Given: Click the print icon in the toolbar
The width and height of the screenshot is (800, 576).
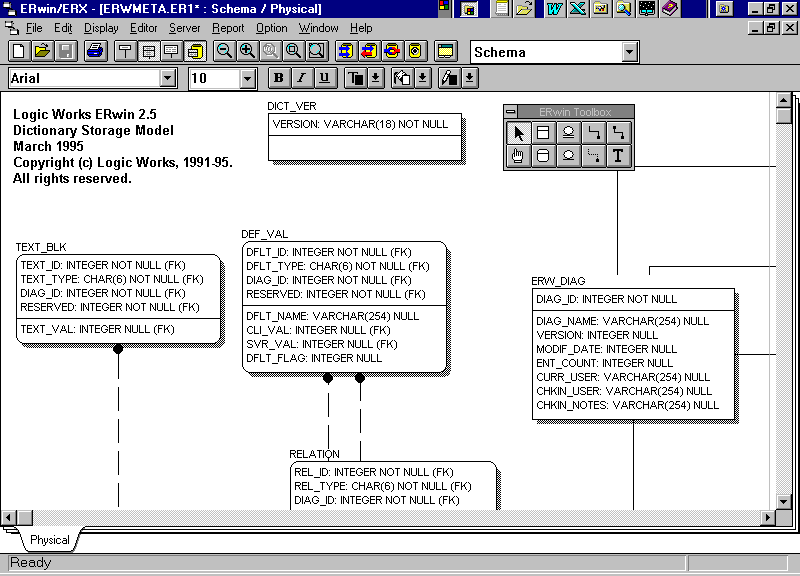Looking at the screenshot, I should [x=96, y=51].
